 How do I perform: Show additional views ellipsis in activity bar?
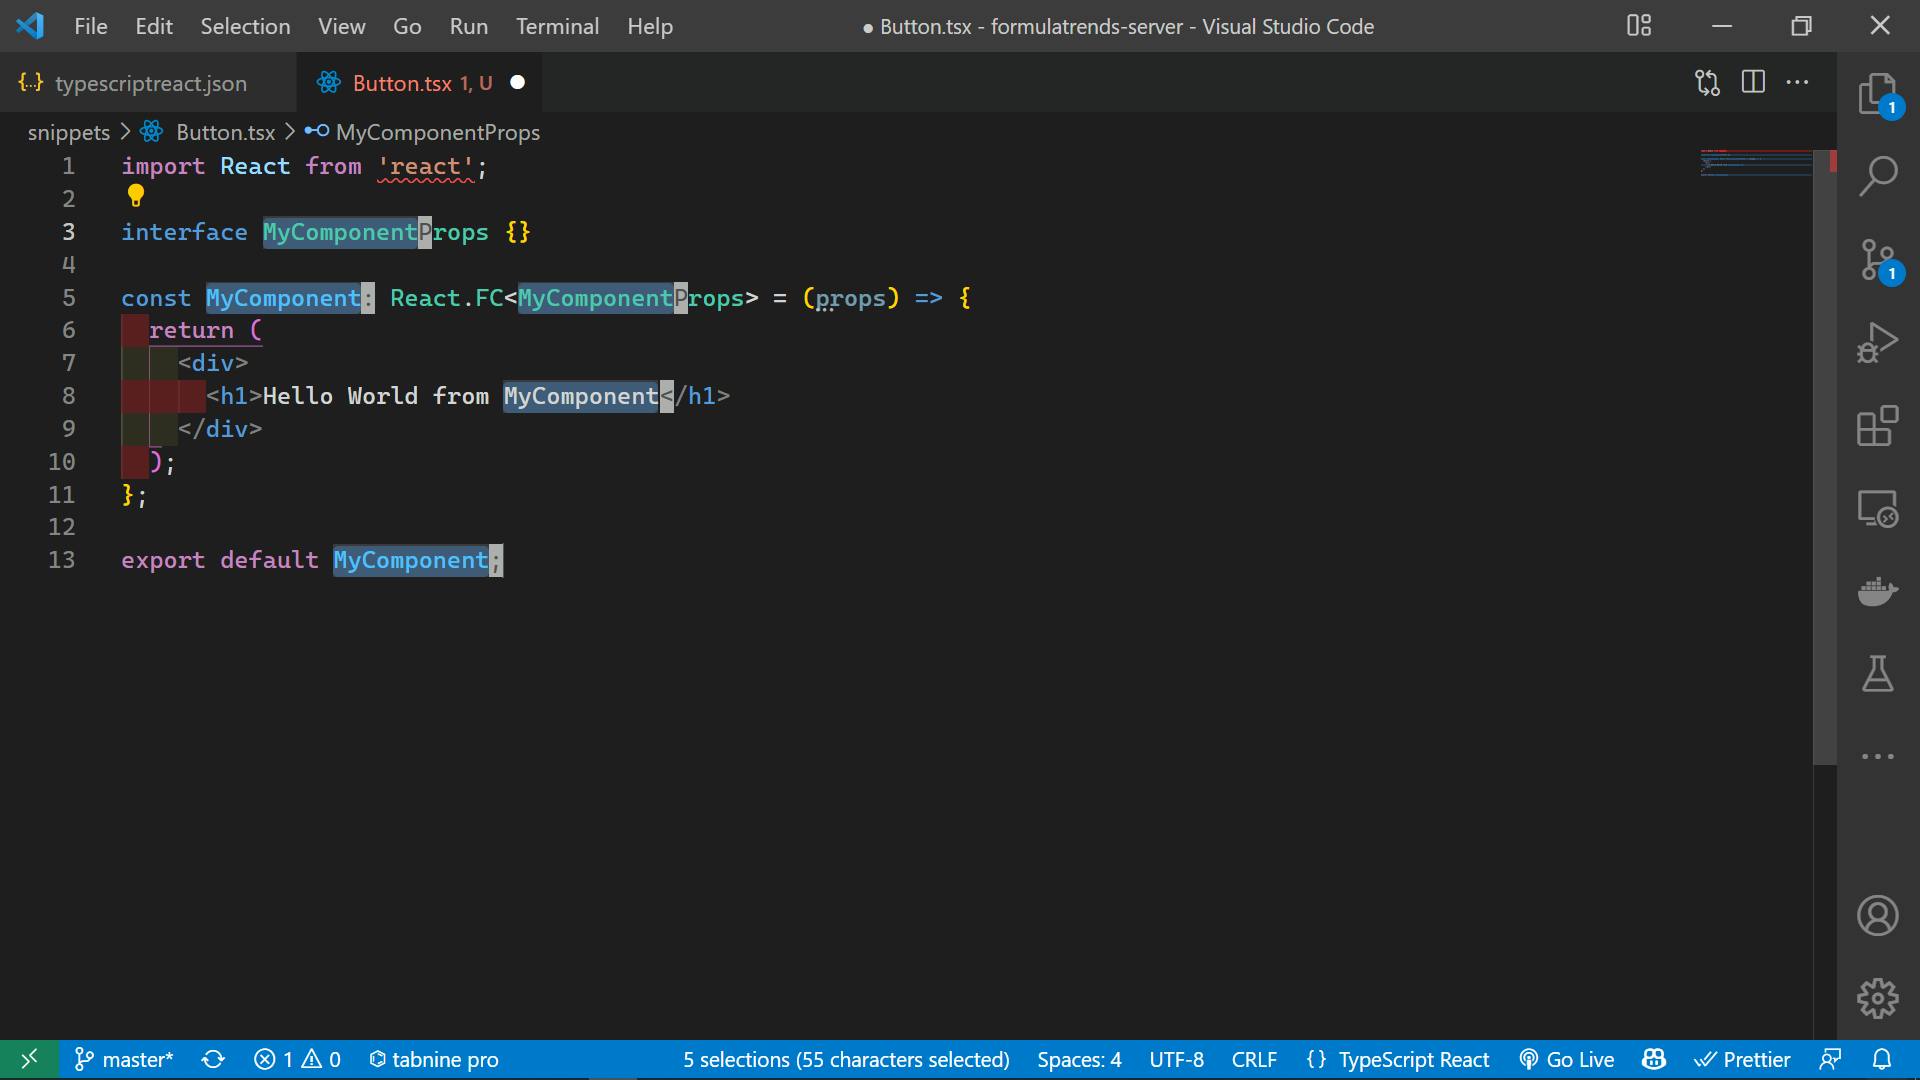pyautogui.click(x=1878, y=757)
